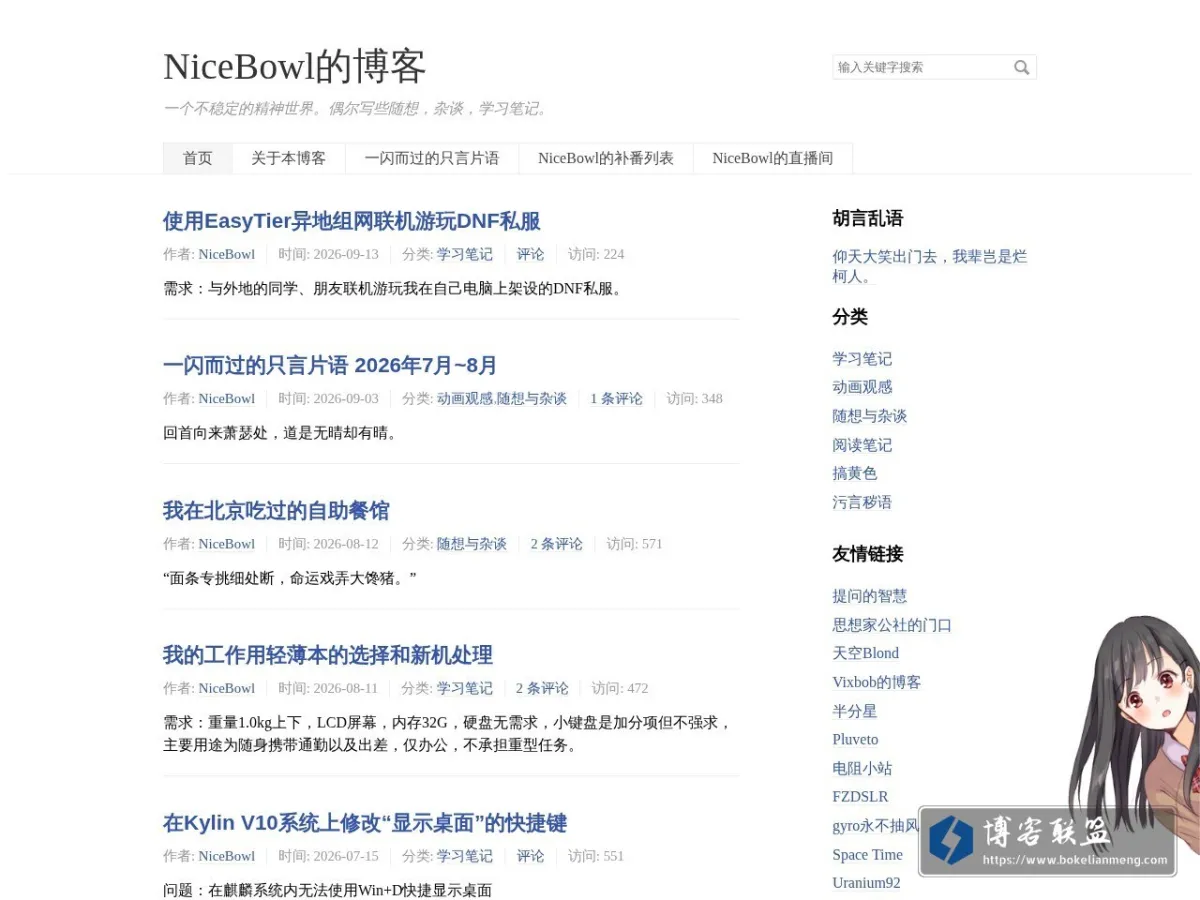Image resolution: width=1200 pixels, height=900 pixels.
Task: Click 学习笔记 category on the EasyTier post
Action: [x=465, y=254]
